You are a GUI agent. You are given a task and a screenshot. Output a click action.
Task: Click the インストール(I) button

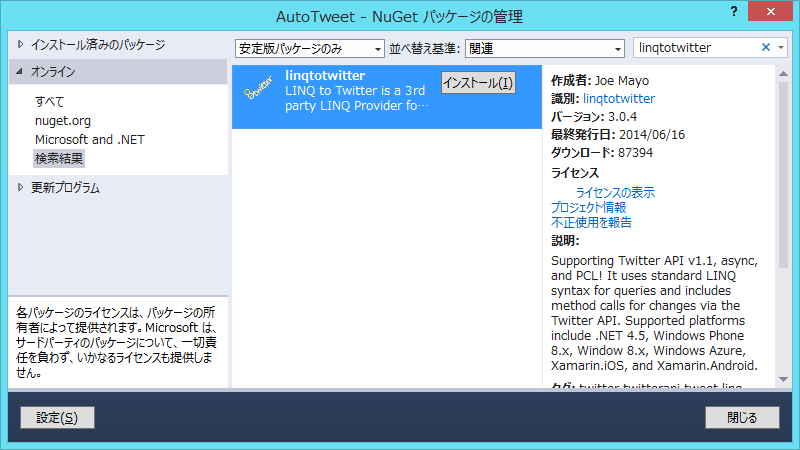coord(478,83)
